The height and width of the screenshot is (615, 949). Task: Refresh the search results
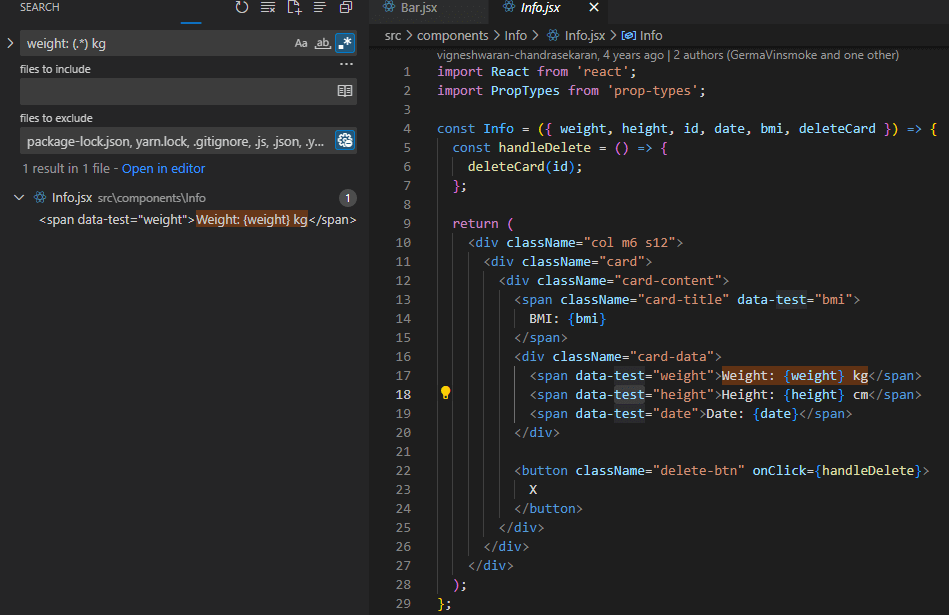click(242, 8)
